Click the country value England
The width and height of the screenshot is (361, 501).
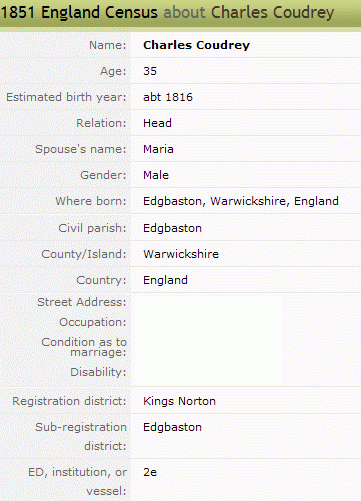pyautogui.click(x=165, y=280)
